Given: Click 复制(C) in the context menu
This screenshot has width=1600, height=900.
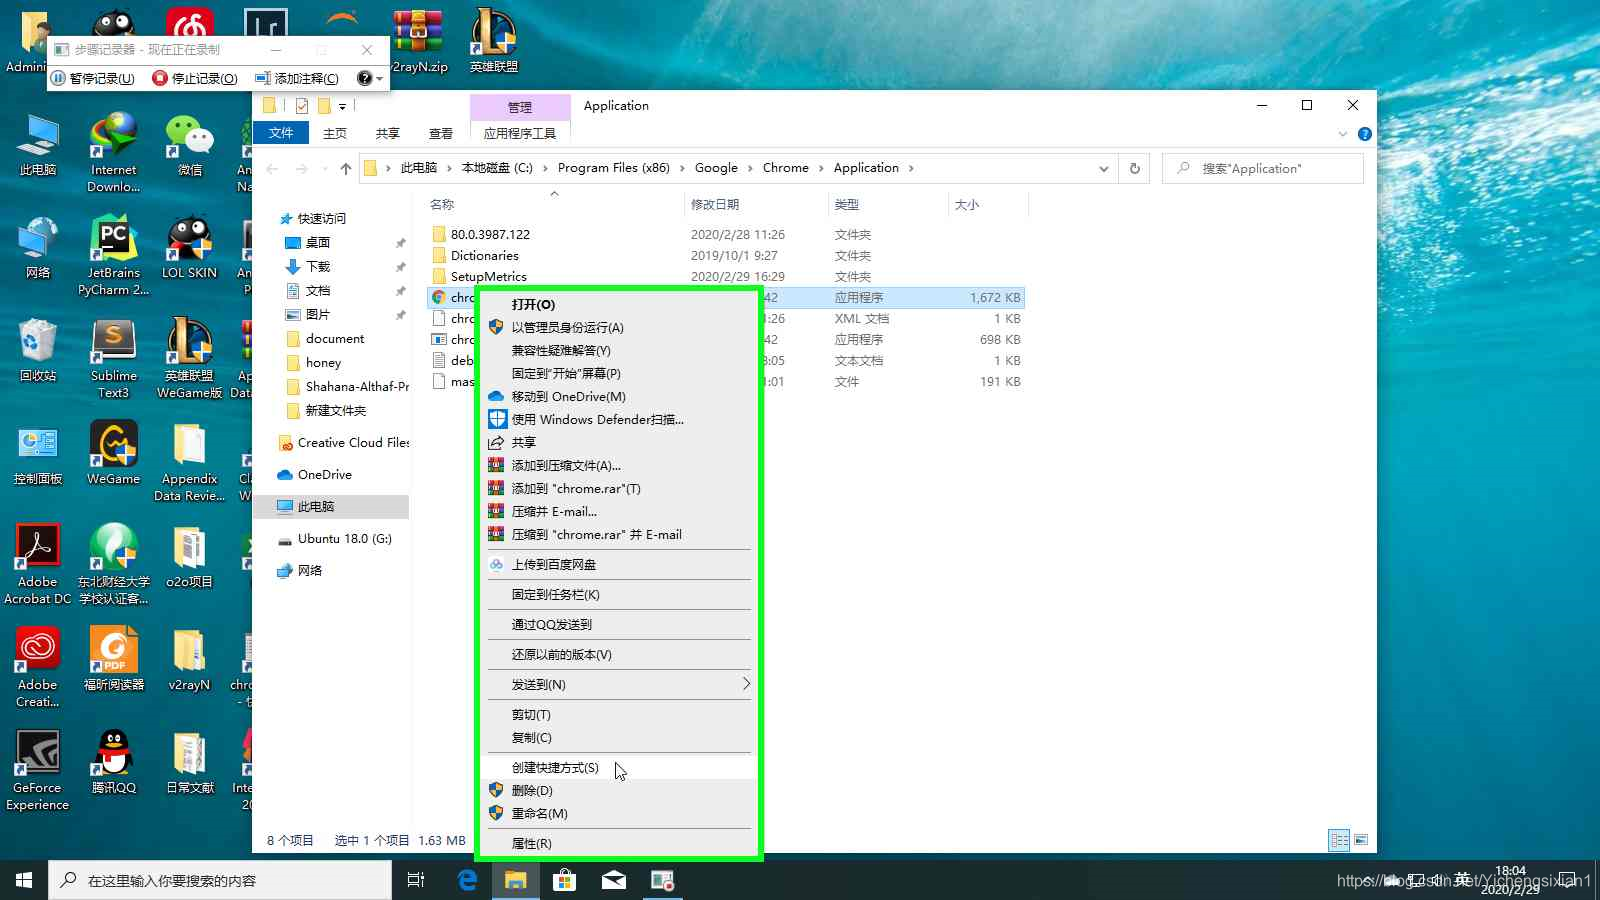Looking at the screenshot, I should tap(619, 737).
